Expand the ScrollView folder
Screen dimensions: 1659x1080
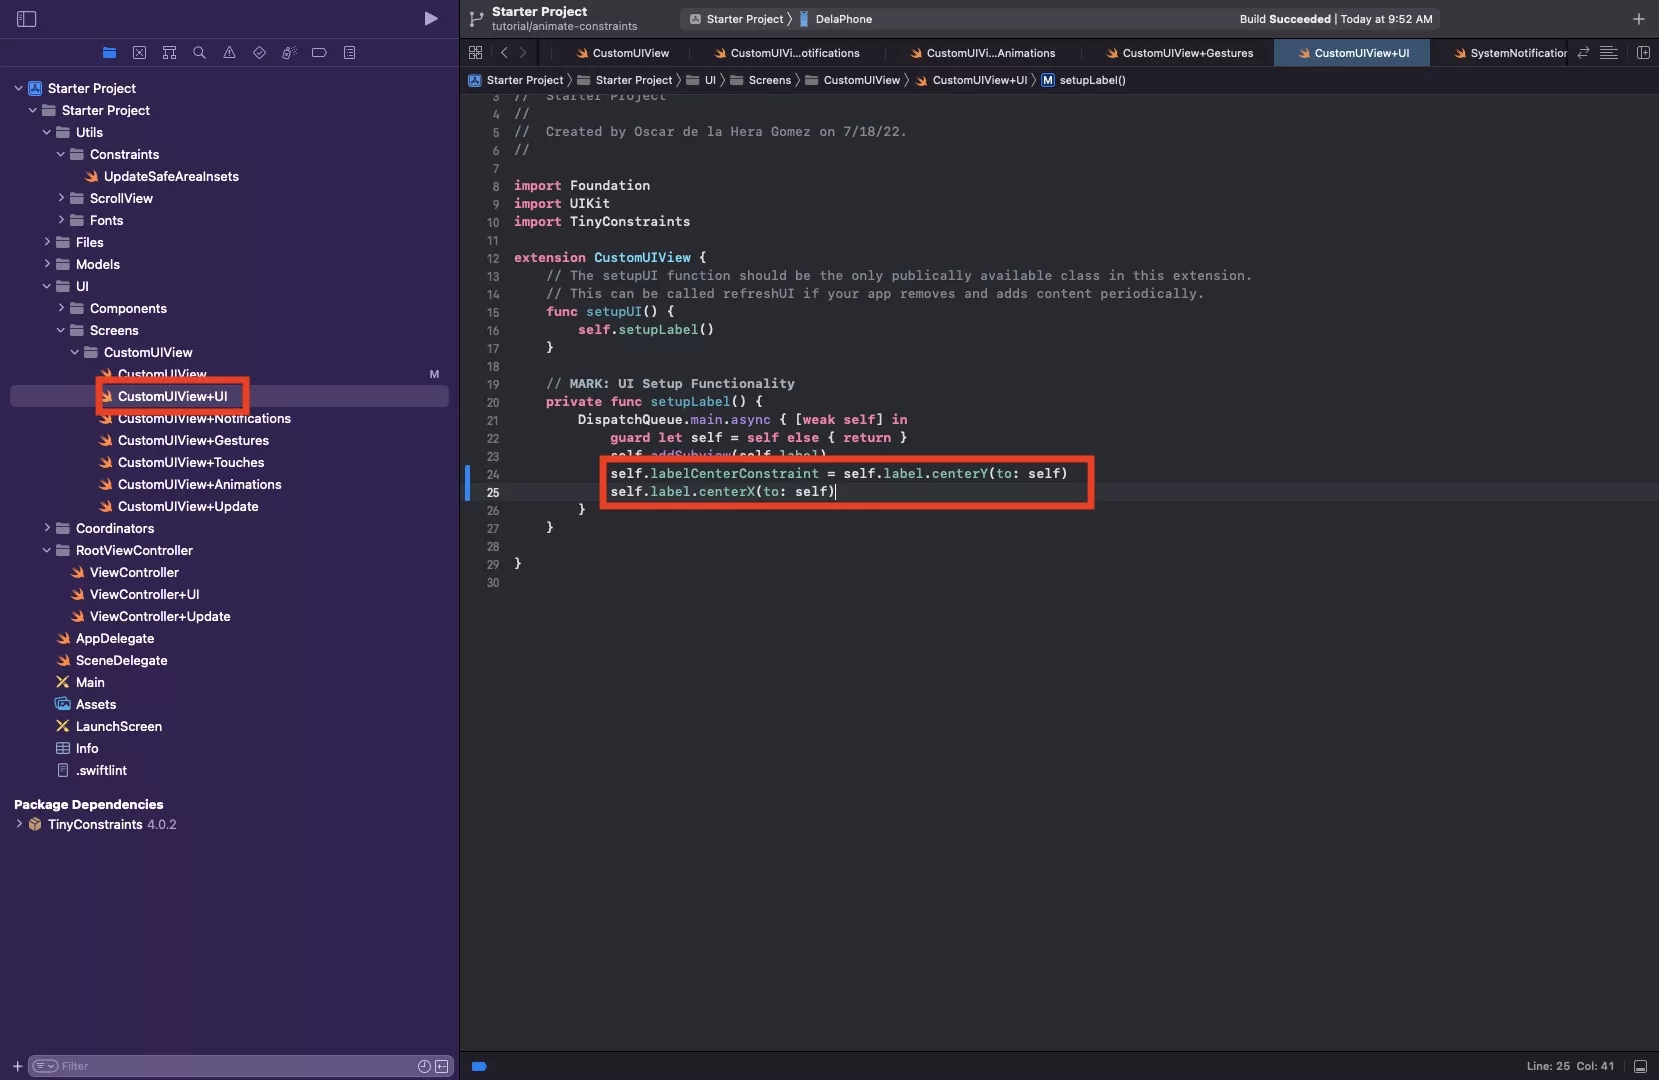coord(60,198)
